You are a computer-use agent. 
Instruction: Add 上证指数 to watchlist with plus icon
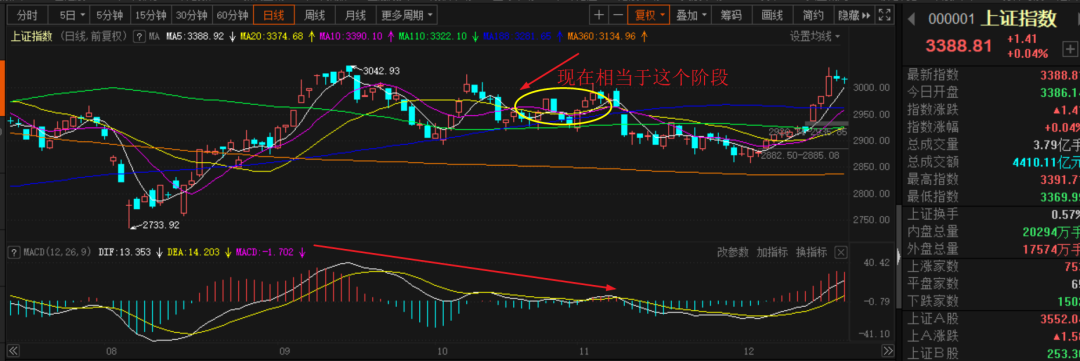[1070, 50]
